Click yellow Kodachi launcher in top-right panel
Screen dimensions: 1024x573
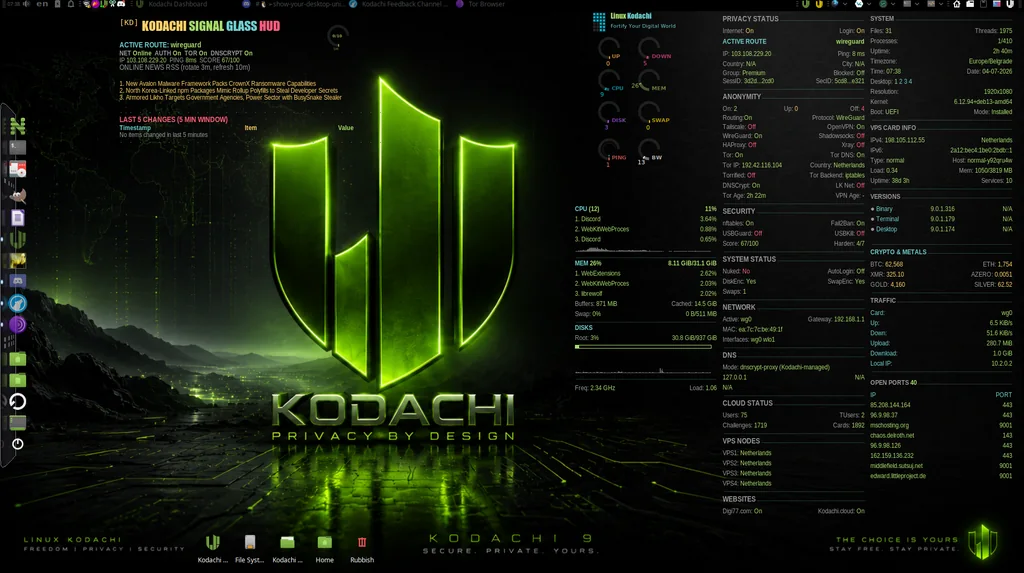tap(819, 4)
